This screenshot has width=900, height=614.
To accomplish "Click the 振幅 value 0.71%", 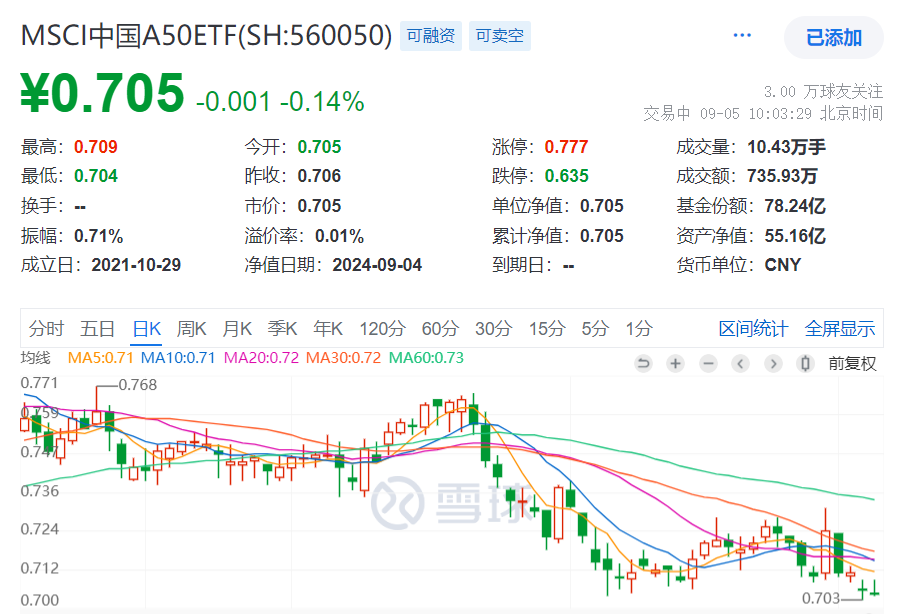I will pyautogui.click(x=99, y=235).
